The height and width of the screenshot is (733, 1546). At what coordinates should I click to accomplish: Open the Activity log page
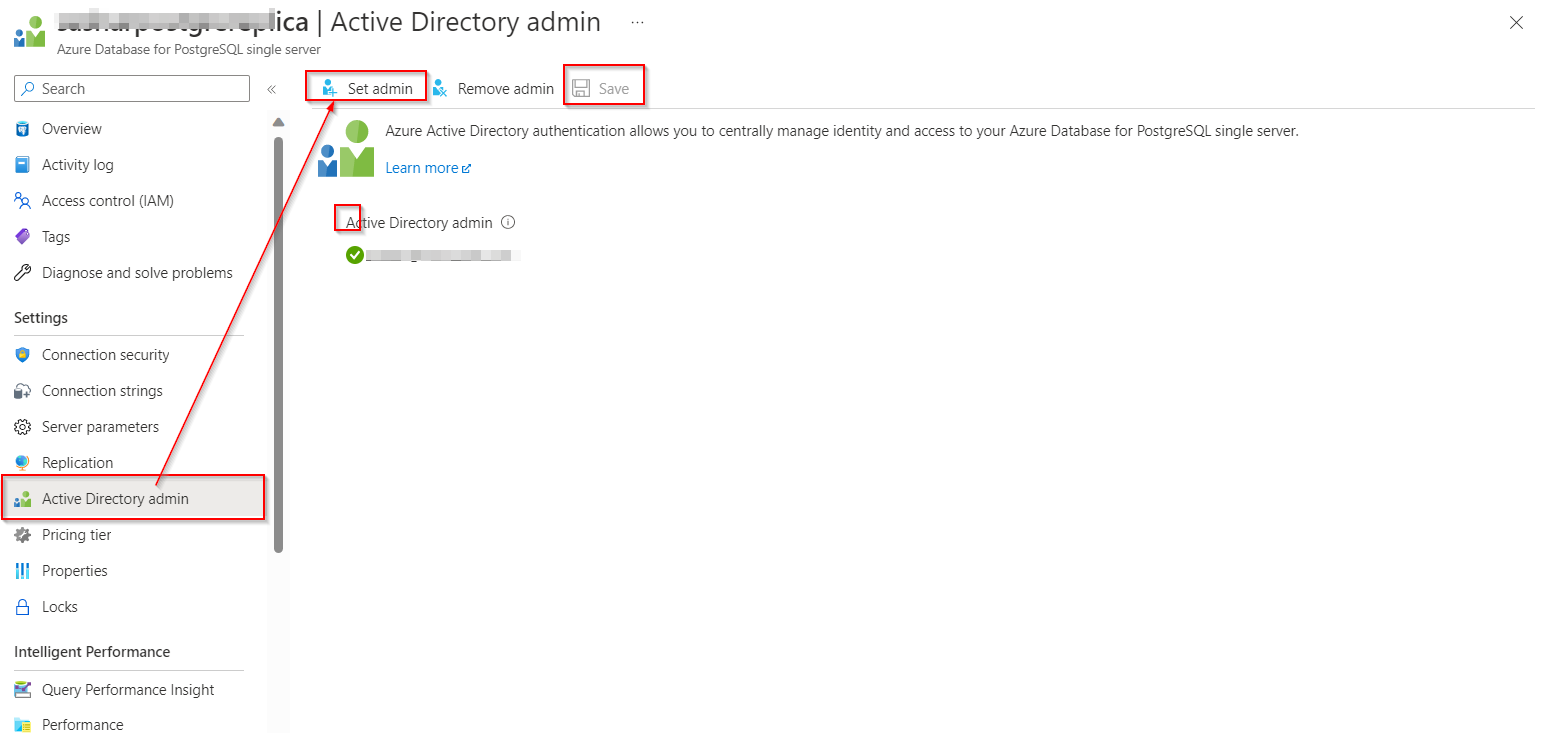pyautogui.click(x=78, y=165)
